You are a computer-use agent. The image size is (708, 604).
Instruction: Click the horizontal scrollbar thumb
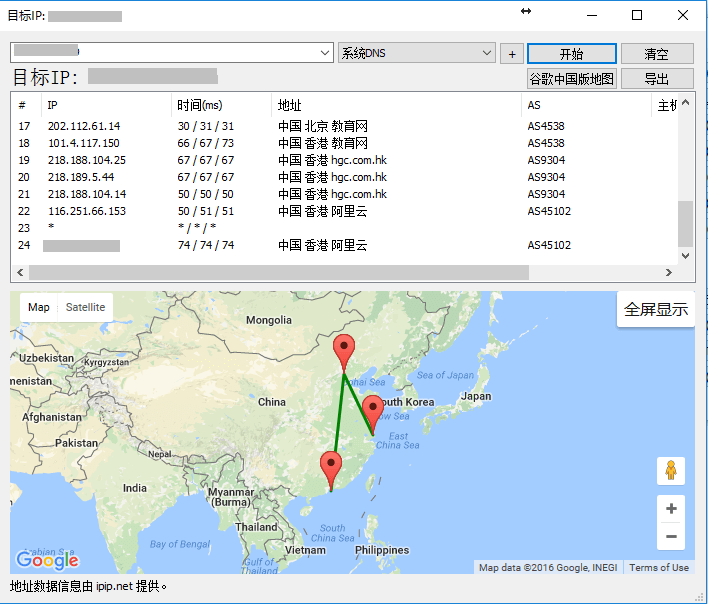(x=279, y=273)
